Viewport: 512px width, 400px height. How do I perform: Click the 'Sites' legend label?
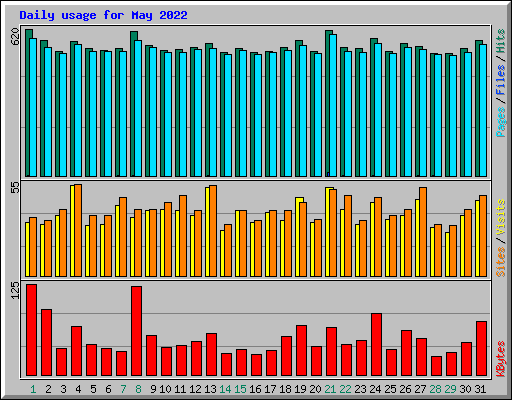click(x=500, y=262)
